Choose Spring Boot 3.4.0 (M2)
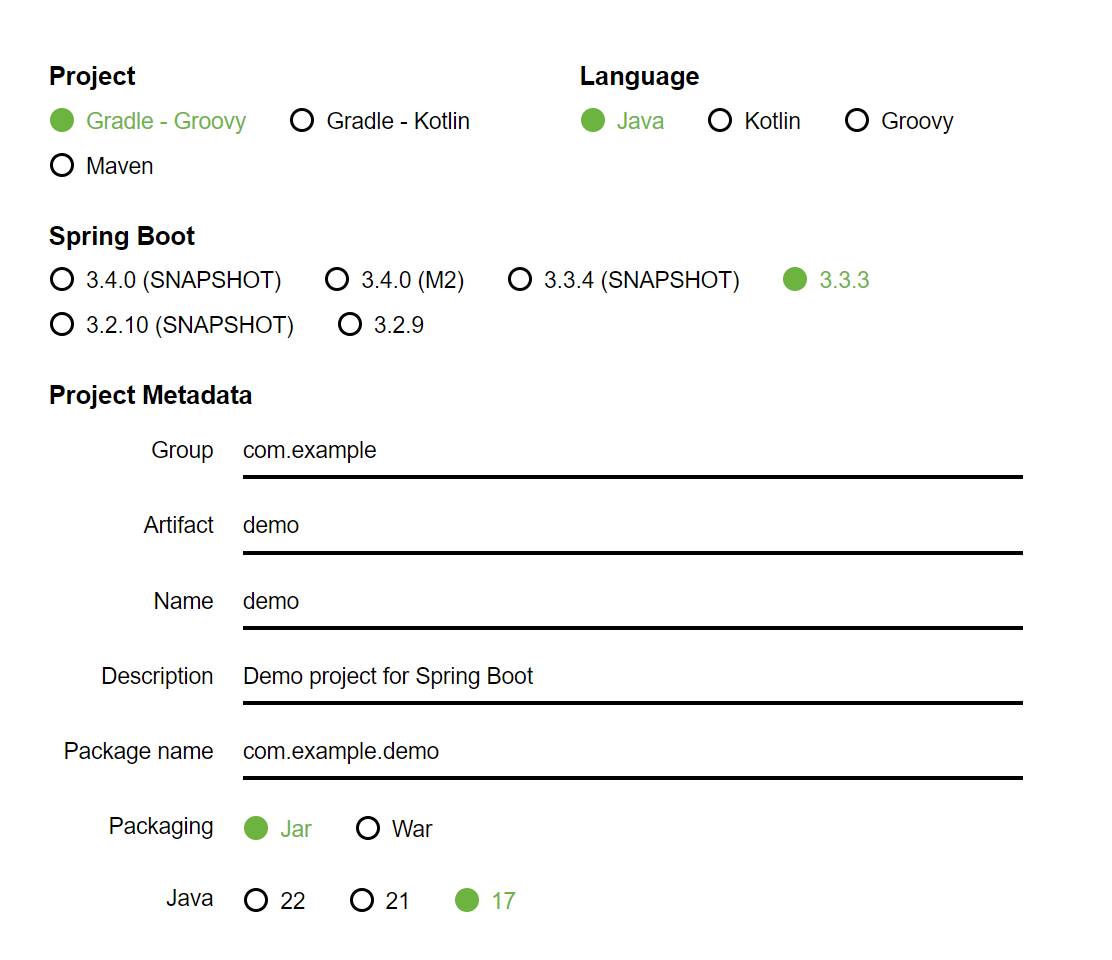 (337, 280)
